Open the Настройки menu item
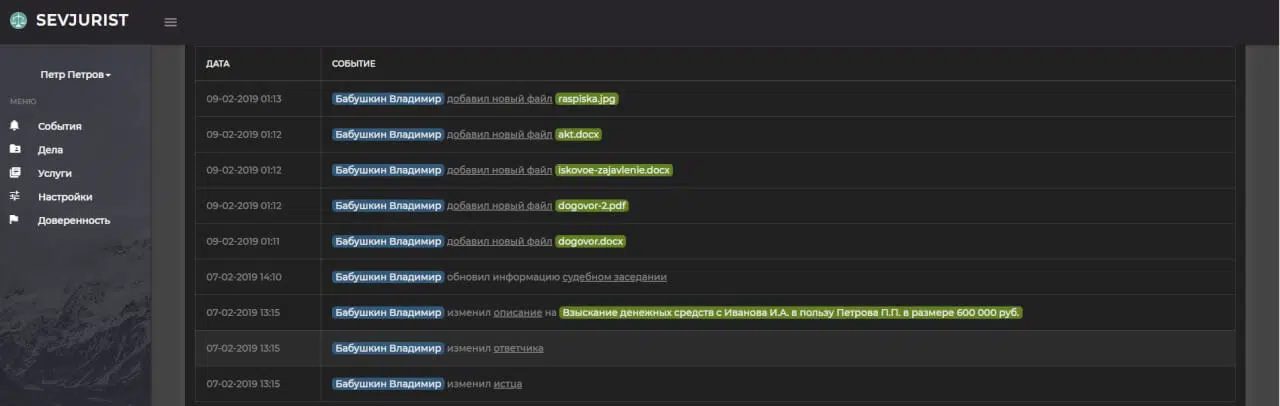Image resolution: width=1280 pixels, height=406 pixels. click(65, 197)
